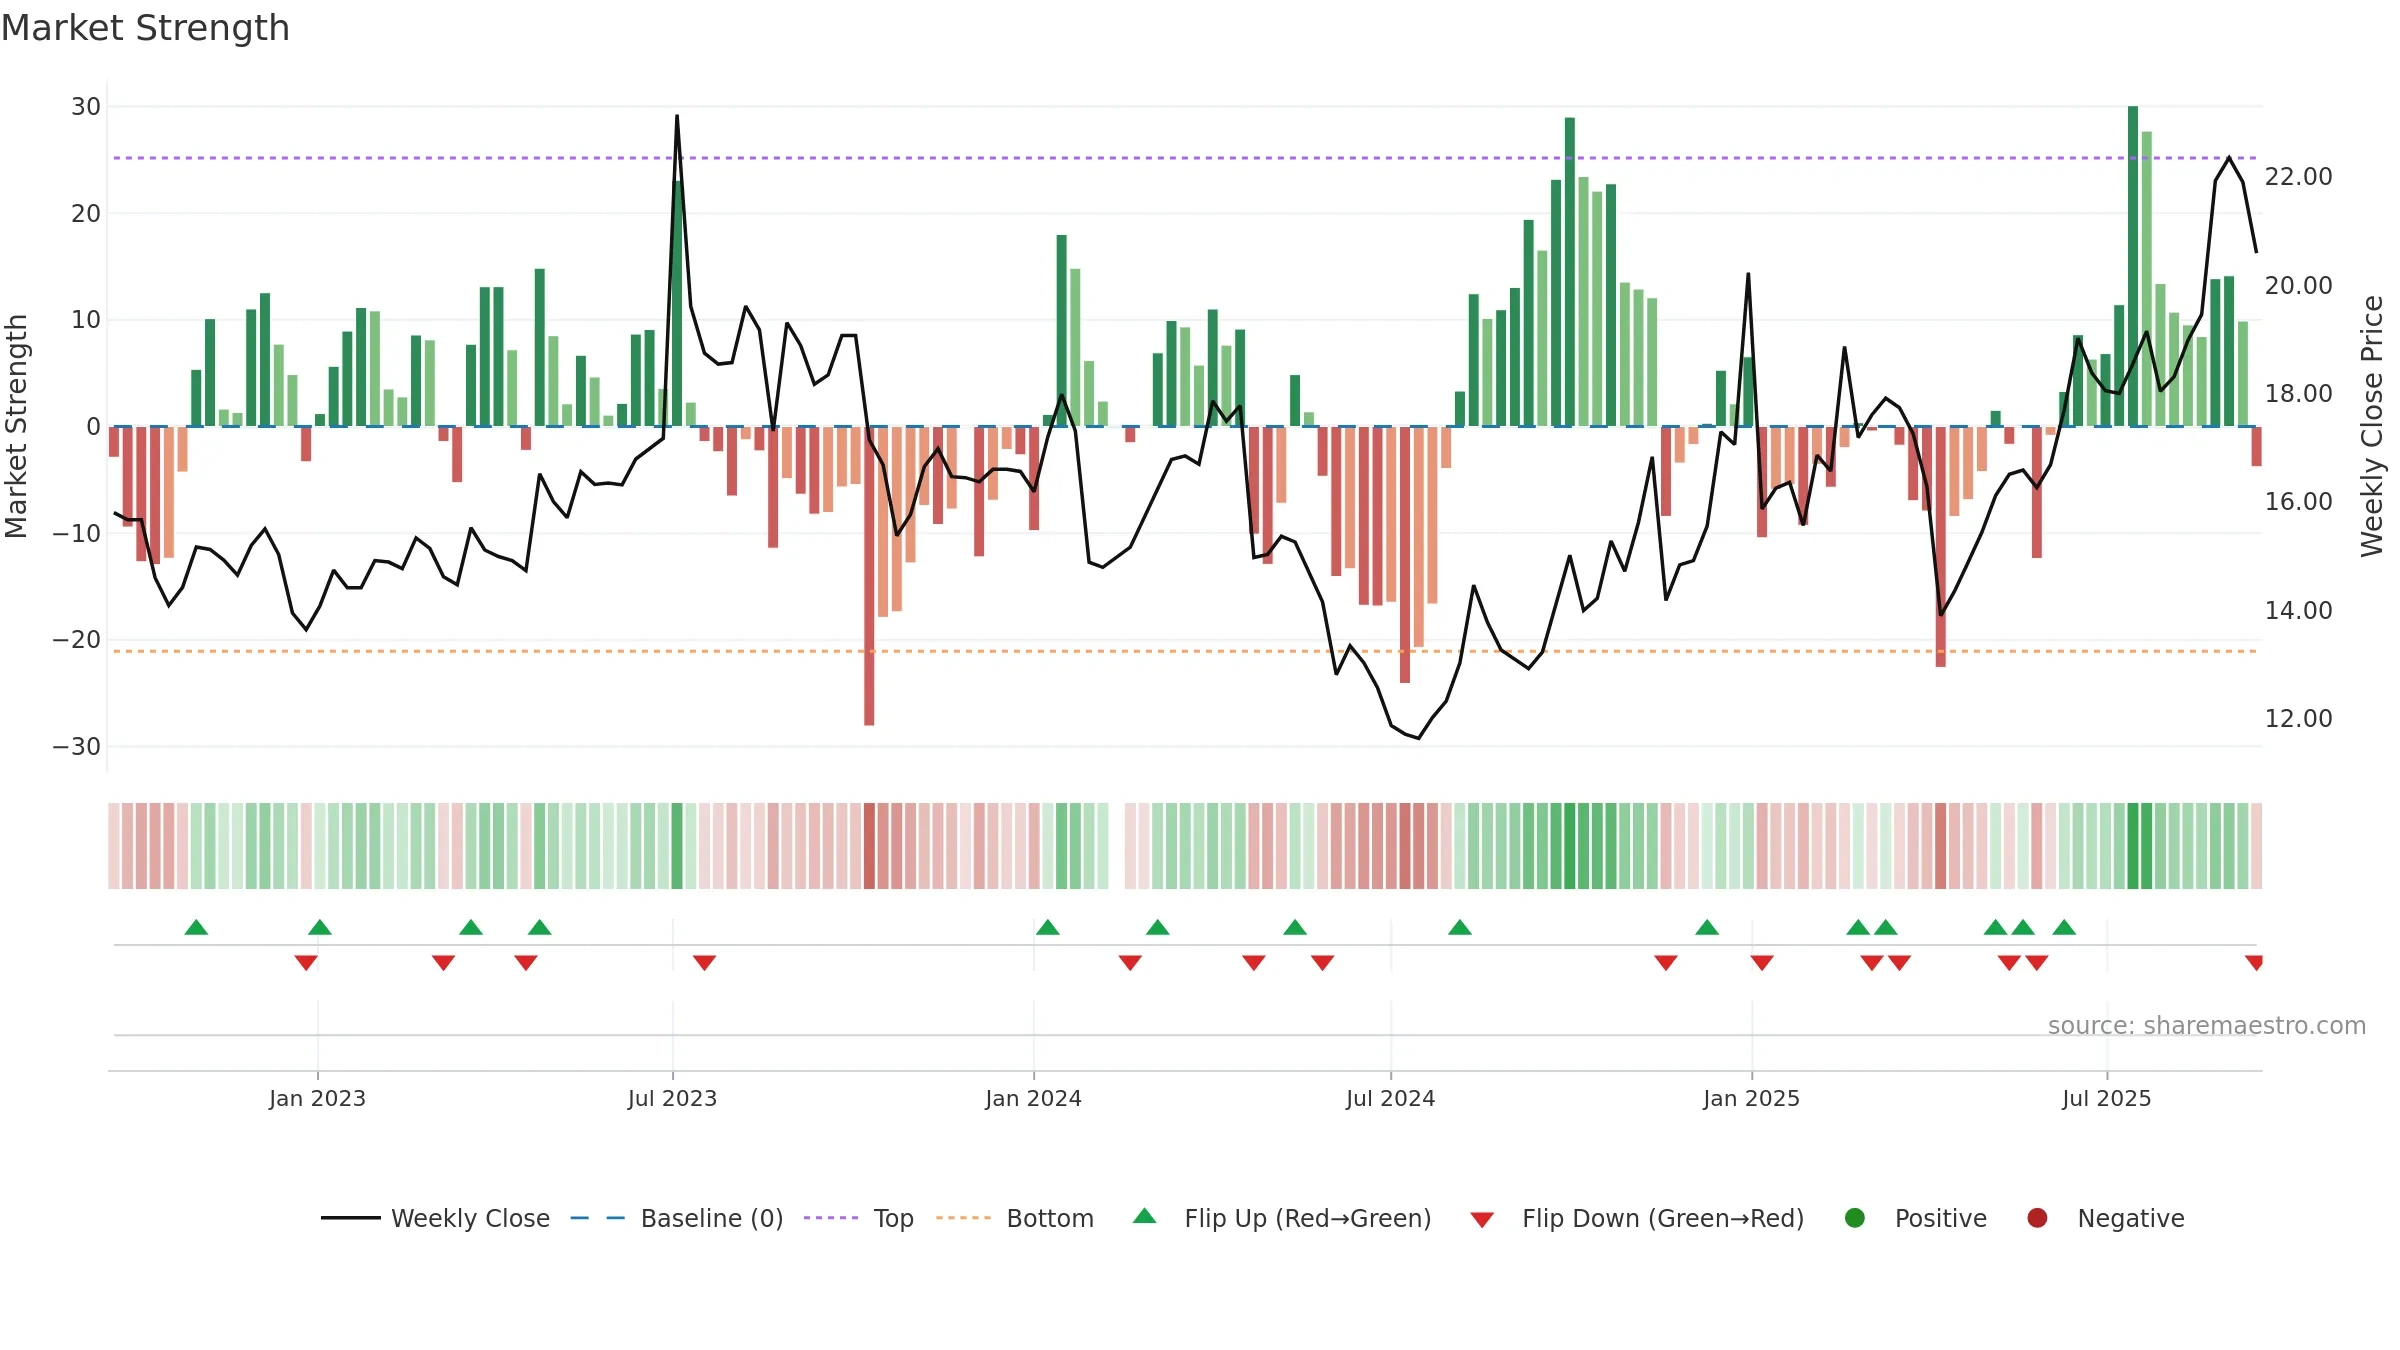Click the tallest green bar near Jul 2025
Image resolution: width=2400 pixels, height=1350 pixels.
point(2133,266)
